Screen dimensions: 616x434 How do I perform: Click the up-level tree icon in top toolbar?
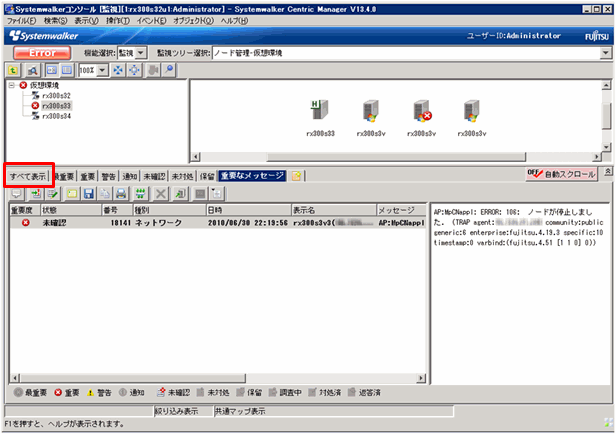point(13,70)
